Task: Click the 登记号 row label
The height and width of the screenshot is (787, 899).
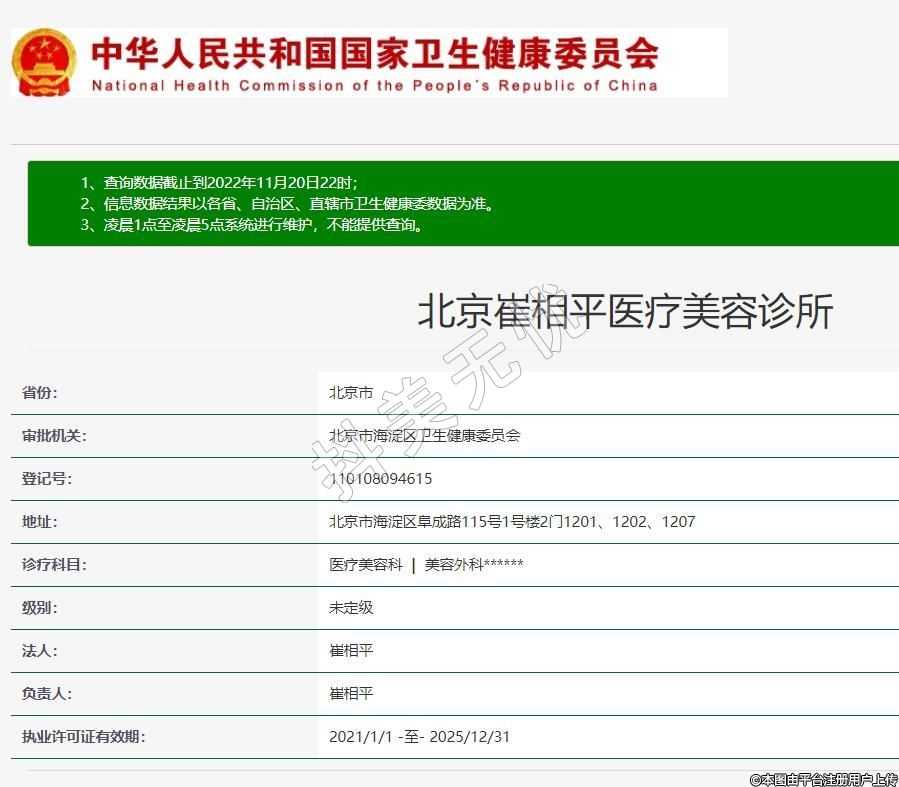Action: click(x=47, y=479)
